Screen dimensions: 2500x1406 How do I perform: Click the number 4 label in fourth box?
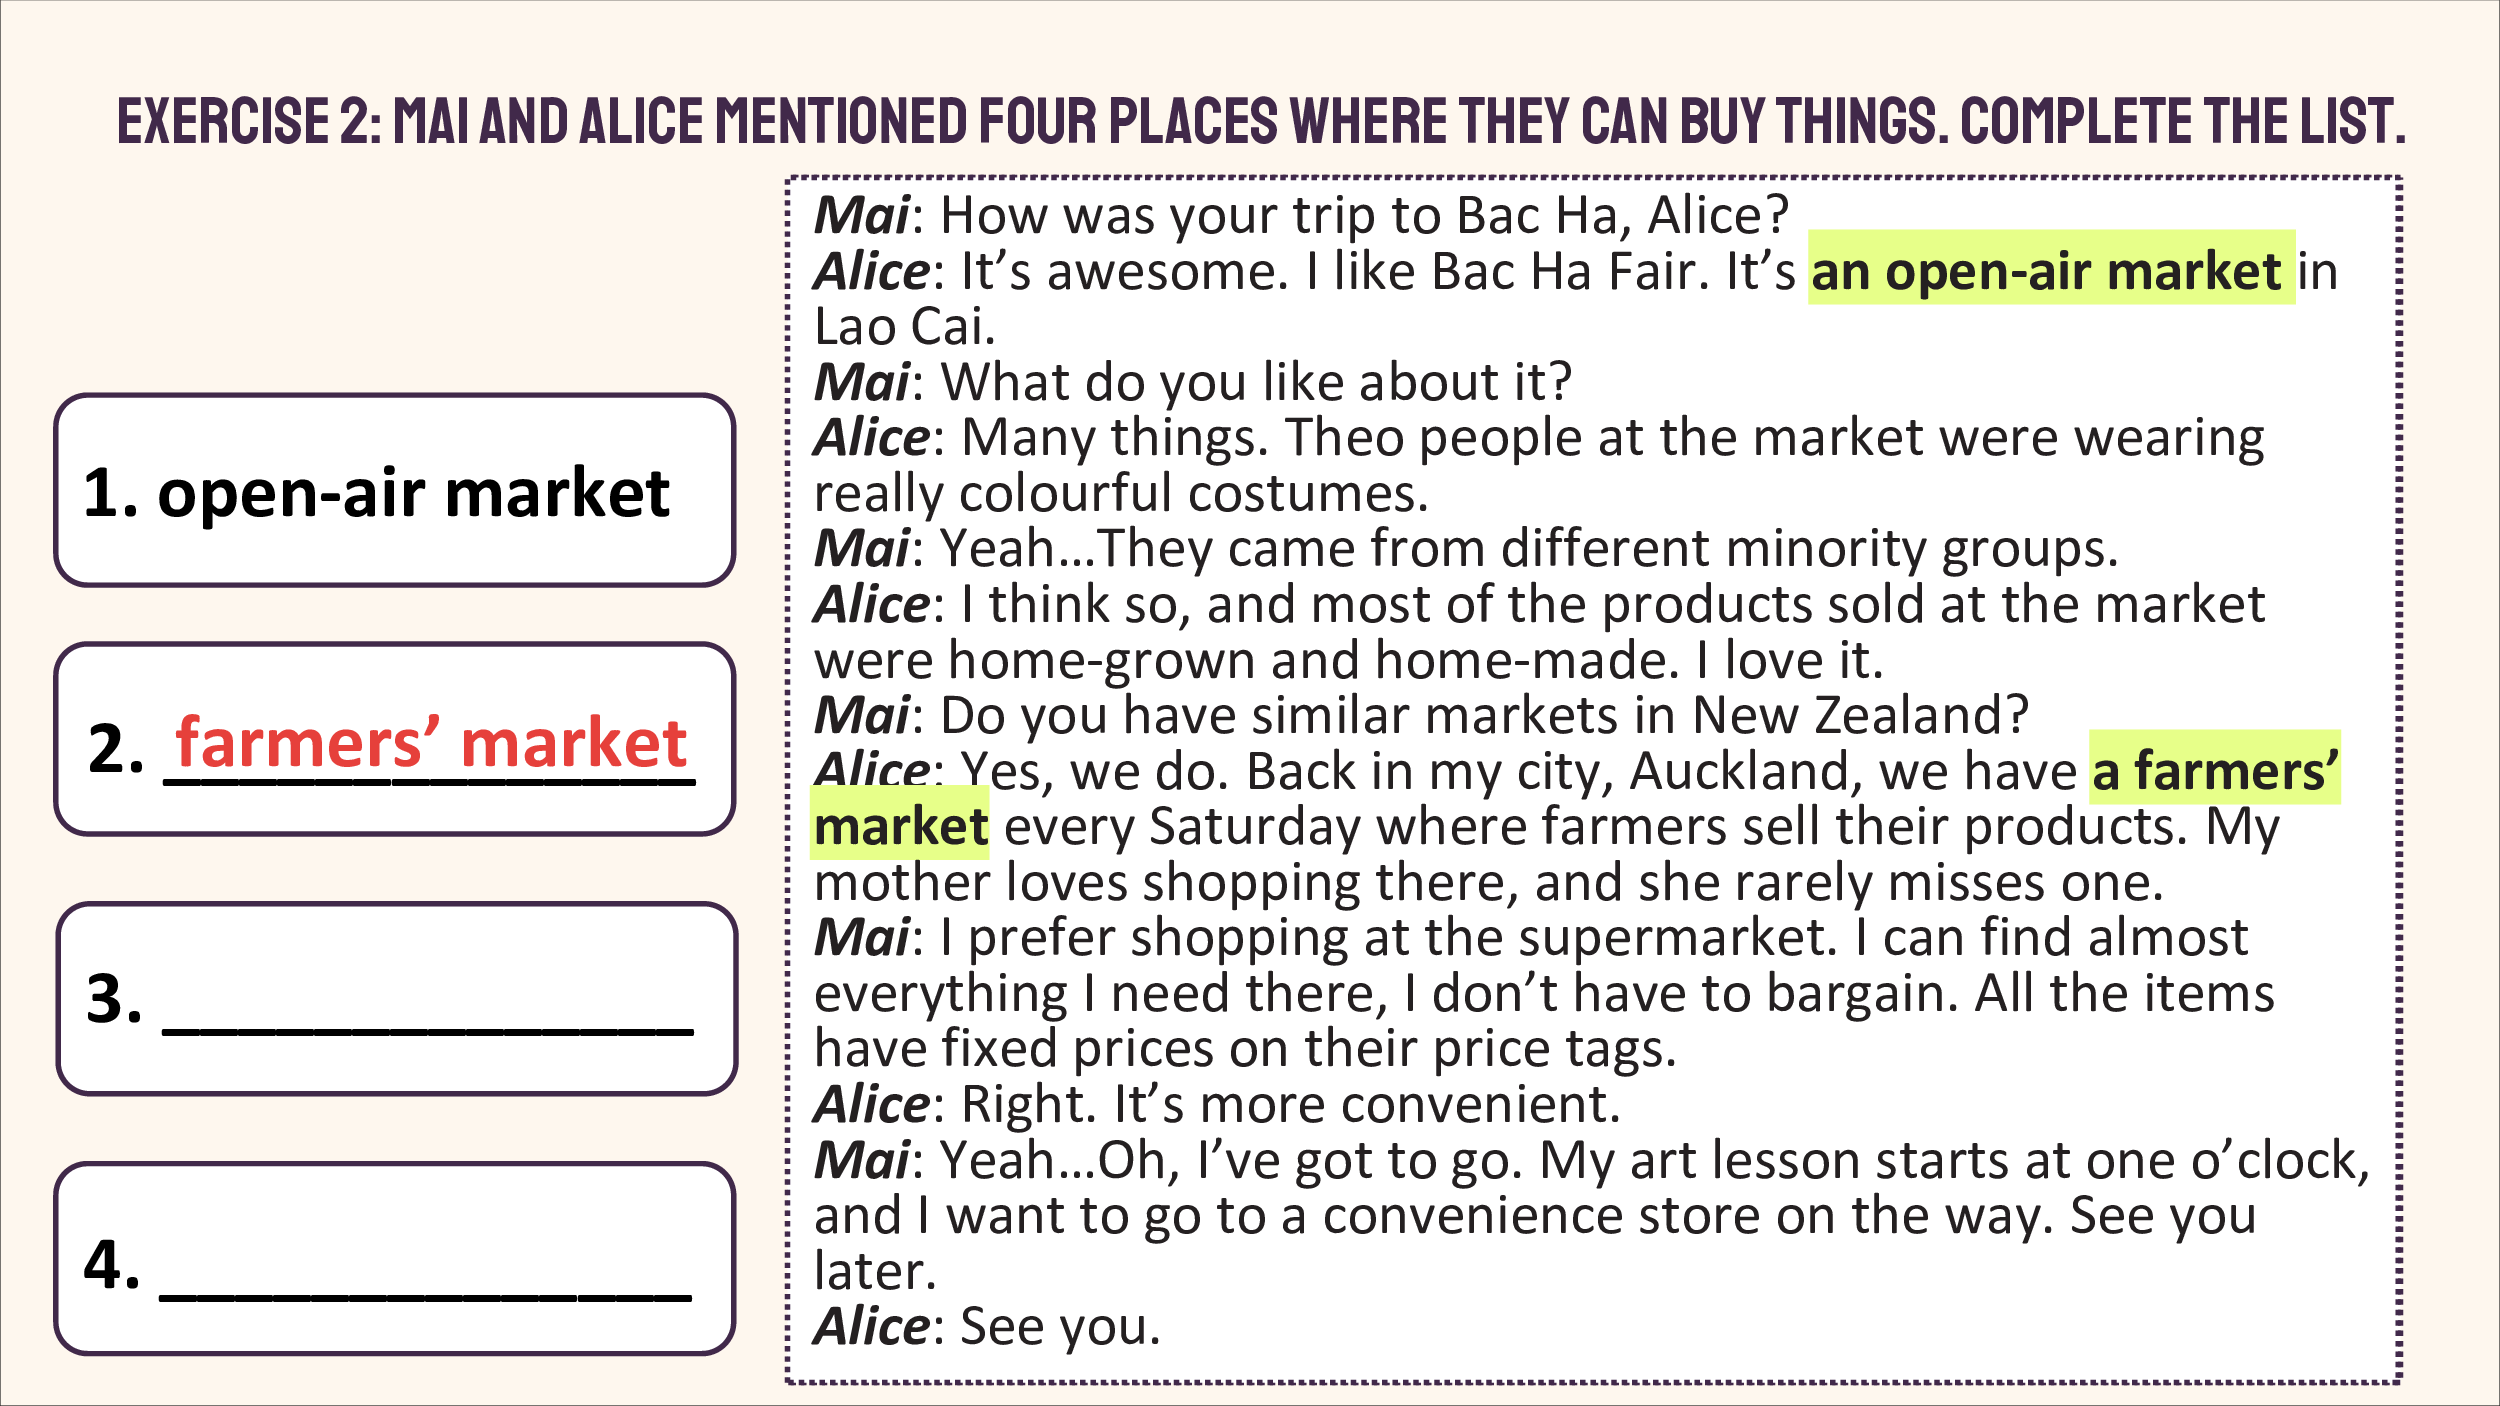[x=112, y=1264]
